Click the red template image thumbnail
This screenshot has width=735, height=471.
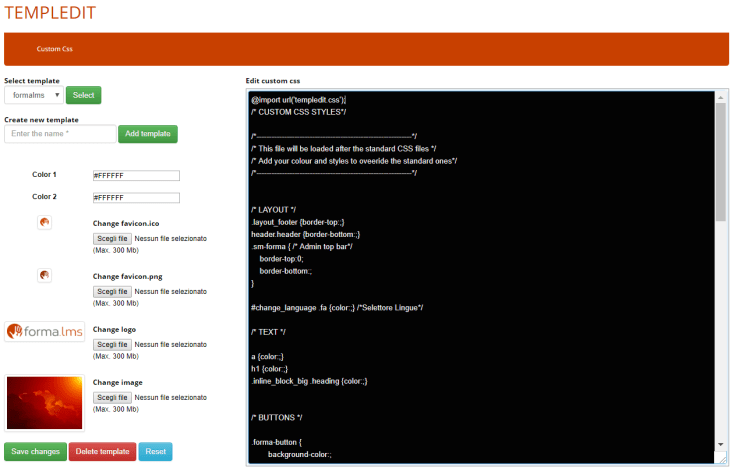tap(44, 403)
